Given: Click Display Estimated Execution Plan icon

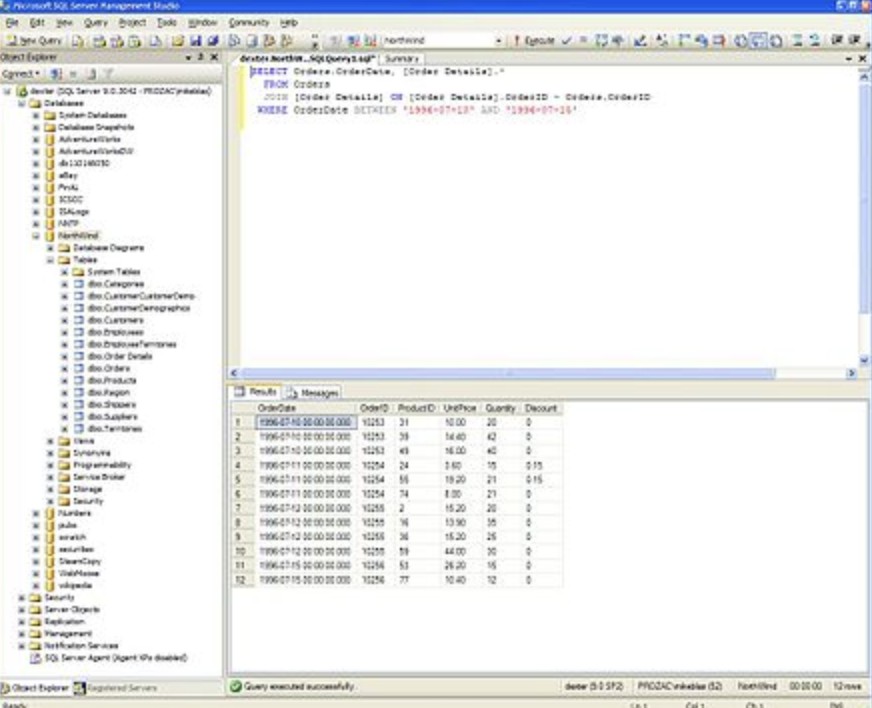Looking at the screenshot, I should tap(601, 40).
